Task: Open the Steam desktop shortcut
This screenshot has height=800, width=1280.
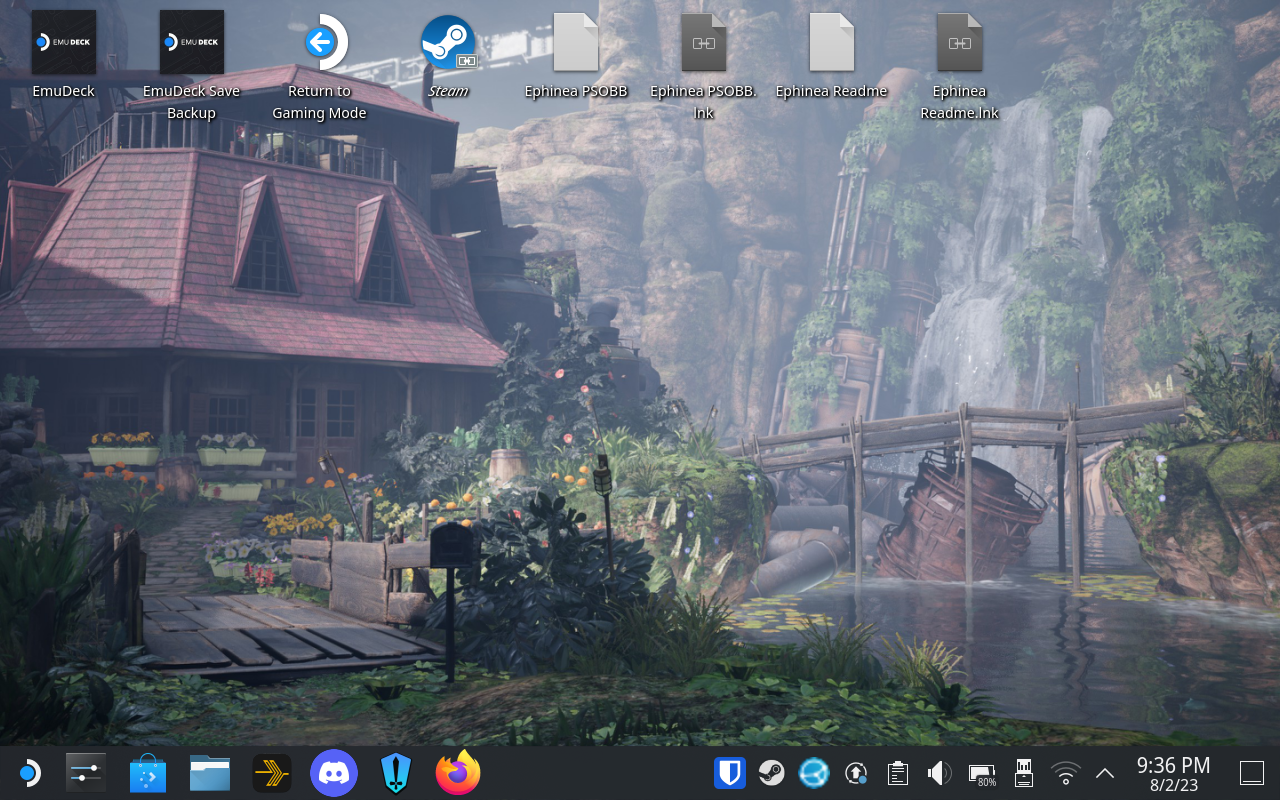Action: pos(448,43)
